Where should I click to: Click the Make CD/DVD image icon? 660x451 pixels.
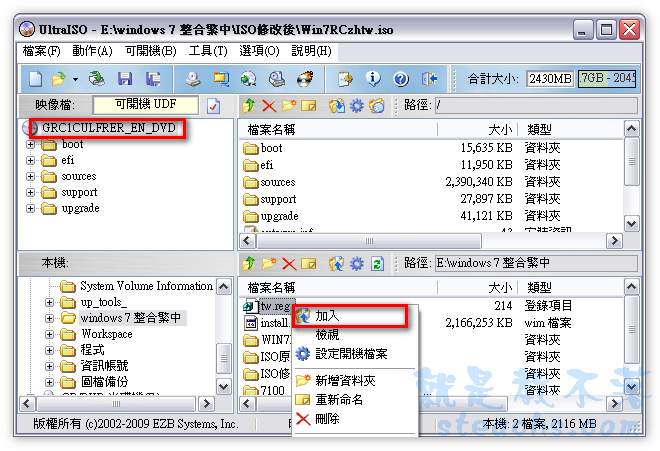[x=193, y=79]
